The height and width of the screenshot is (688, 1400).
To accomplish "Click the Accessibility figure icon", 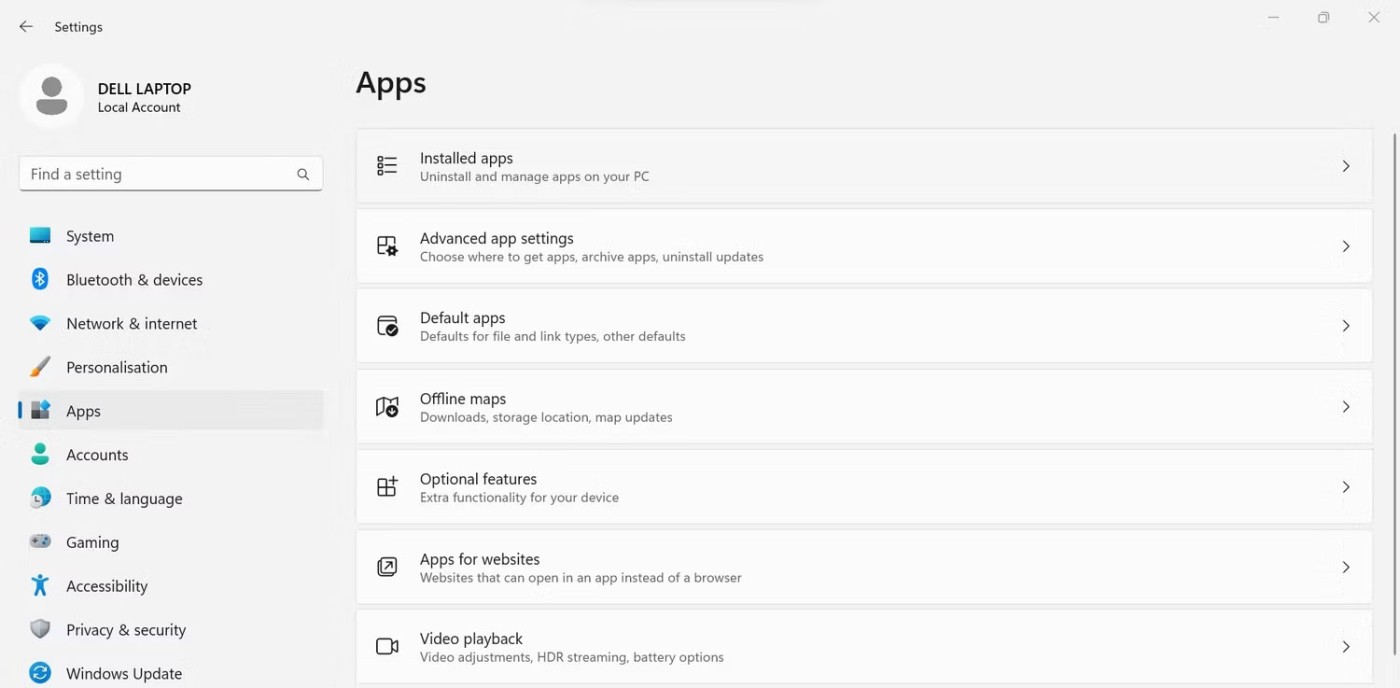I will [40, 586].
